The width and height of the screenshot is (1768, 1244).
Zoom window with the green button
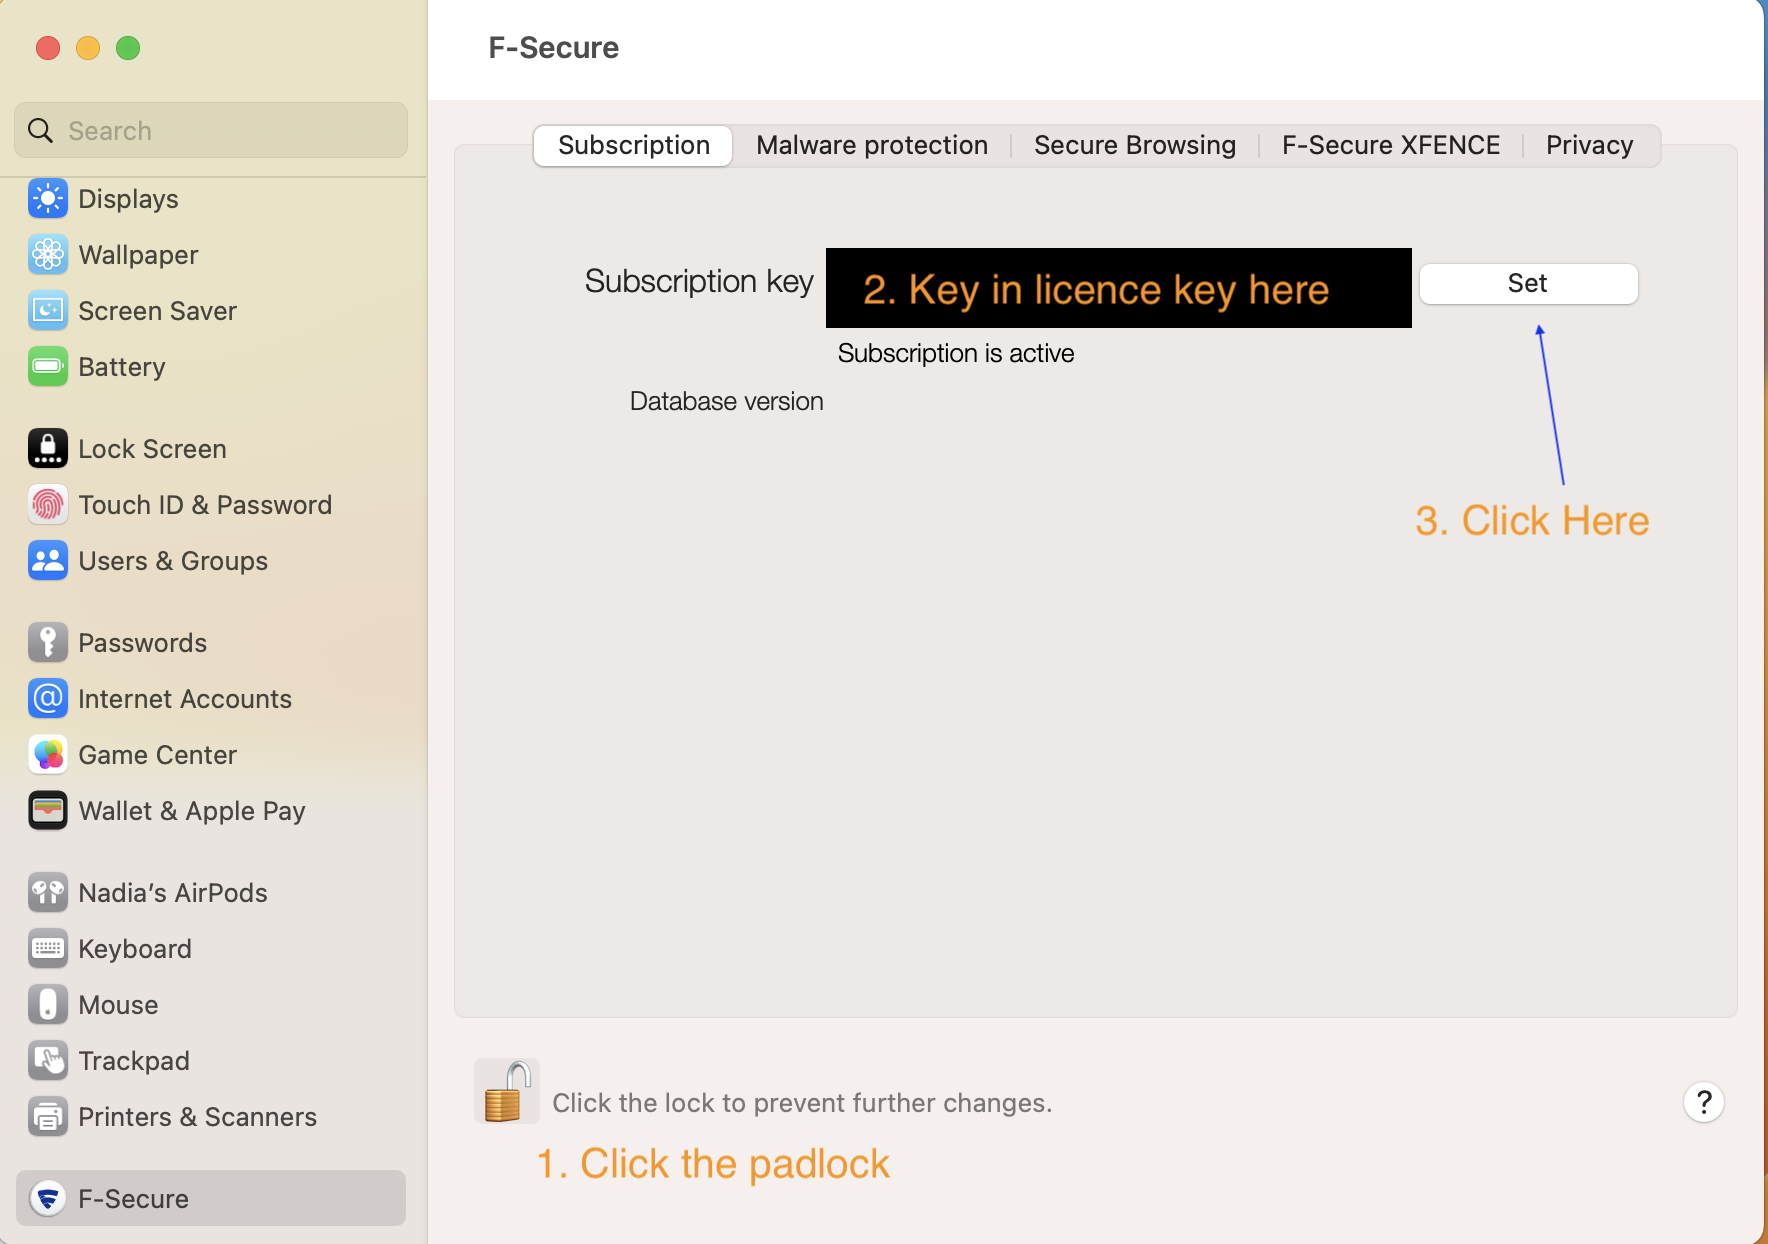128,48
